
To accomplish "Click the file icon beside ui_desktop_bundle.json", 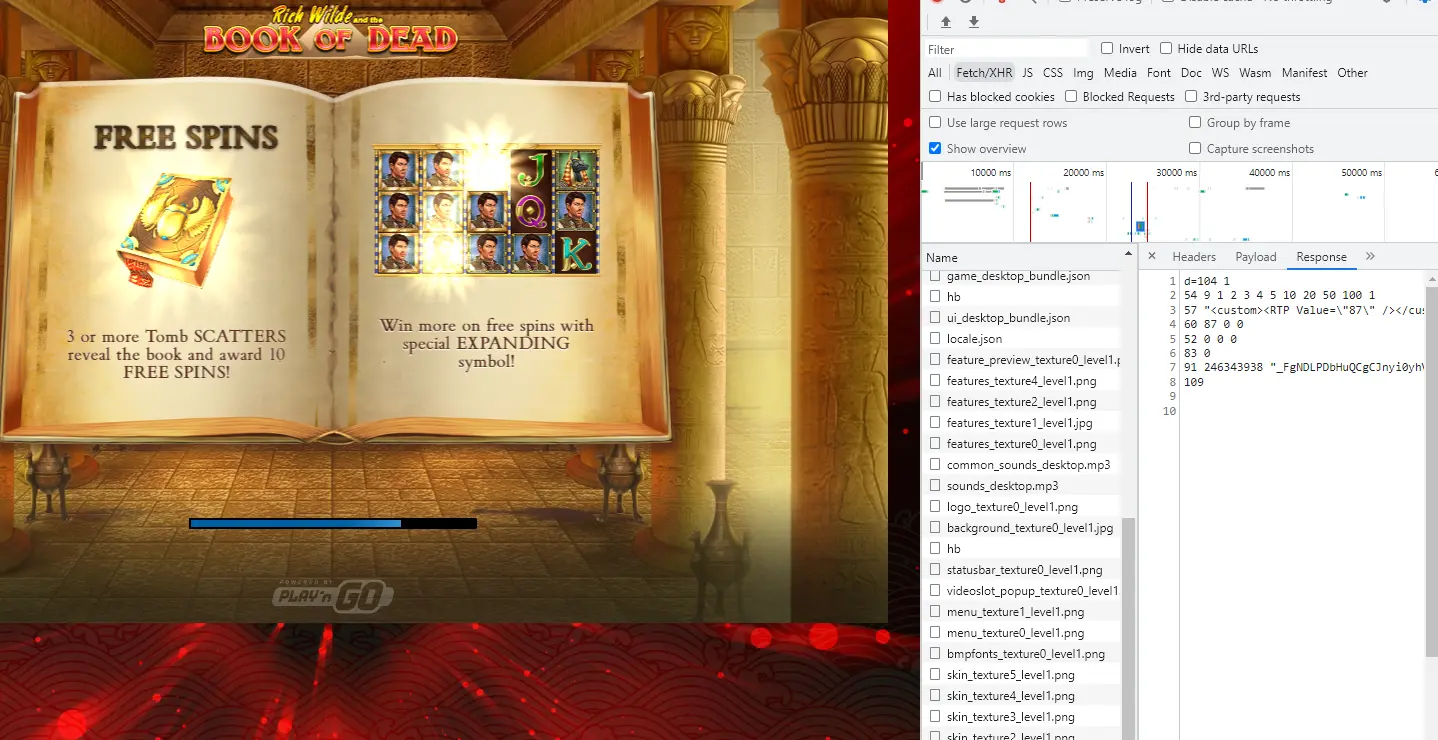I will tap(935, 318).
